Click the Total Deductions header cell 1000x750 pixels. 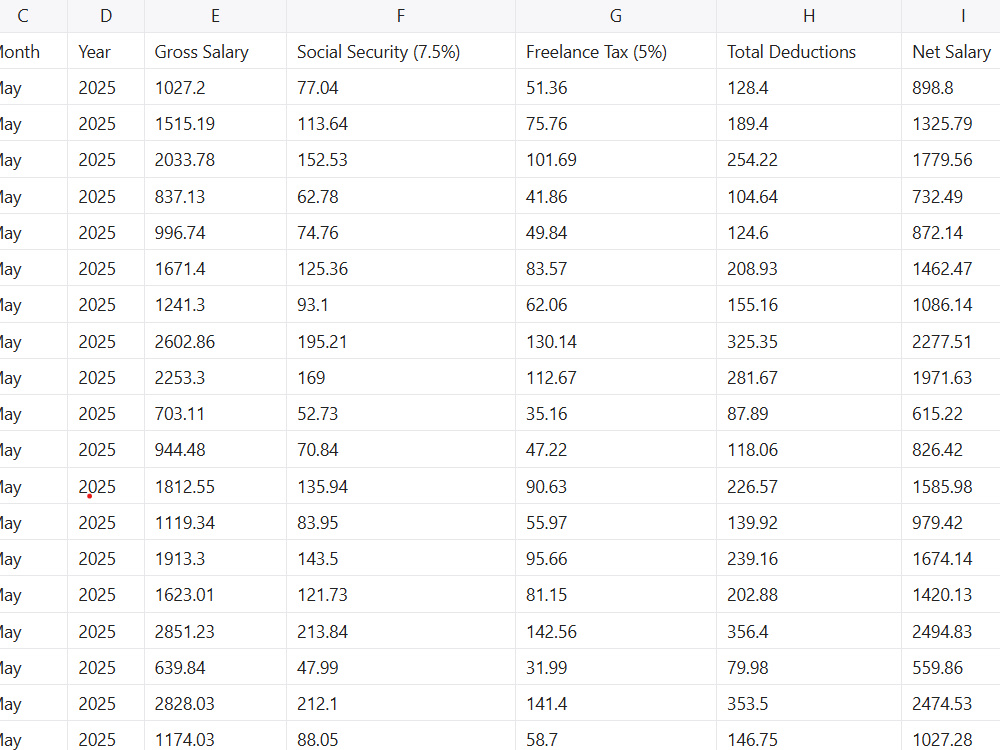809,51
